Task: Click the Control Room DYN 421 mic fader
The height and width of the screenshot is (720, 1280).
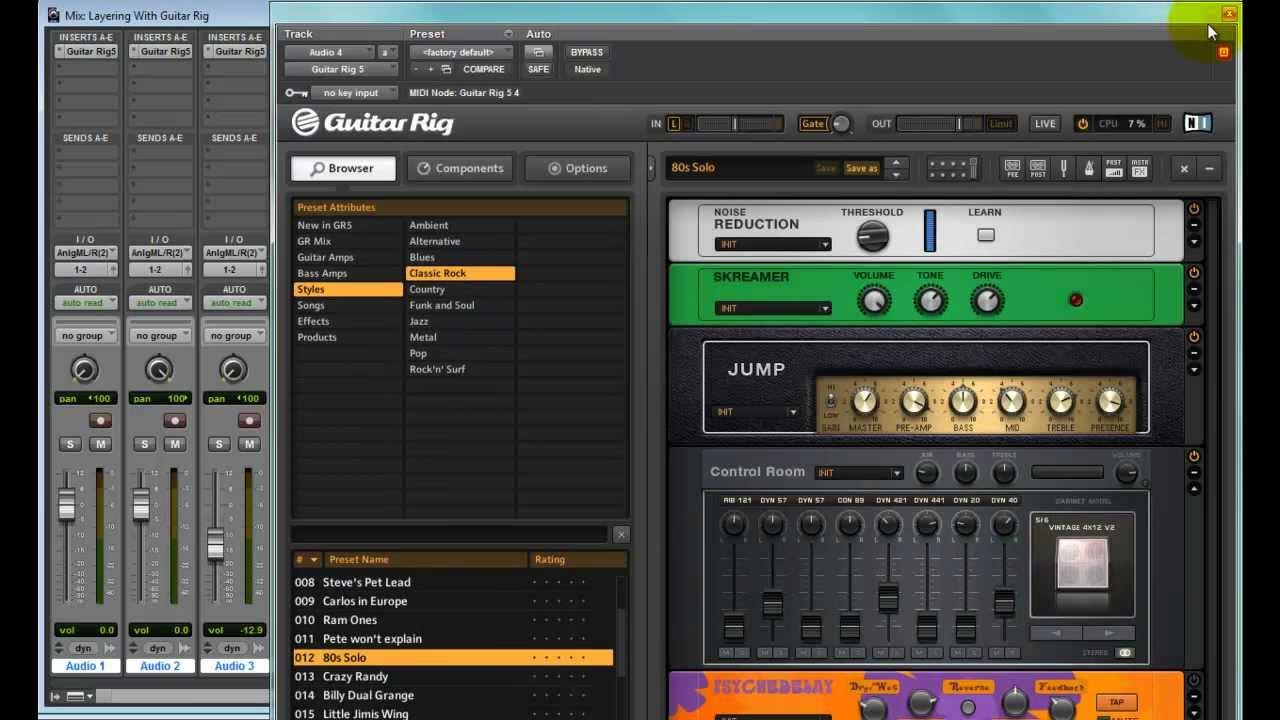Action: tap(888, 598)
